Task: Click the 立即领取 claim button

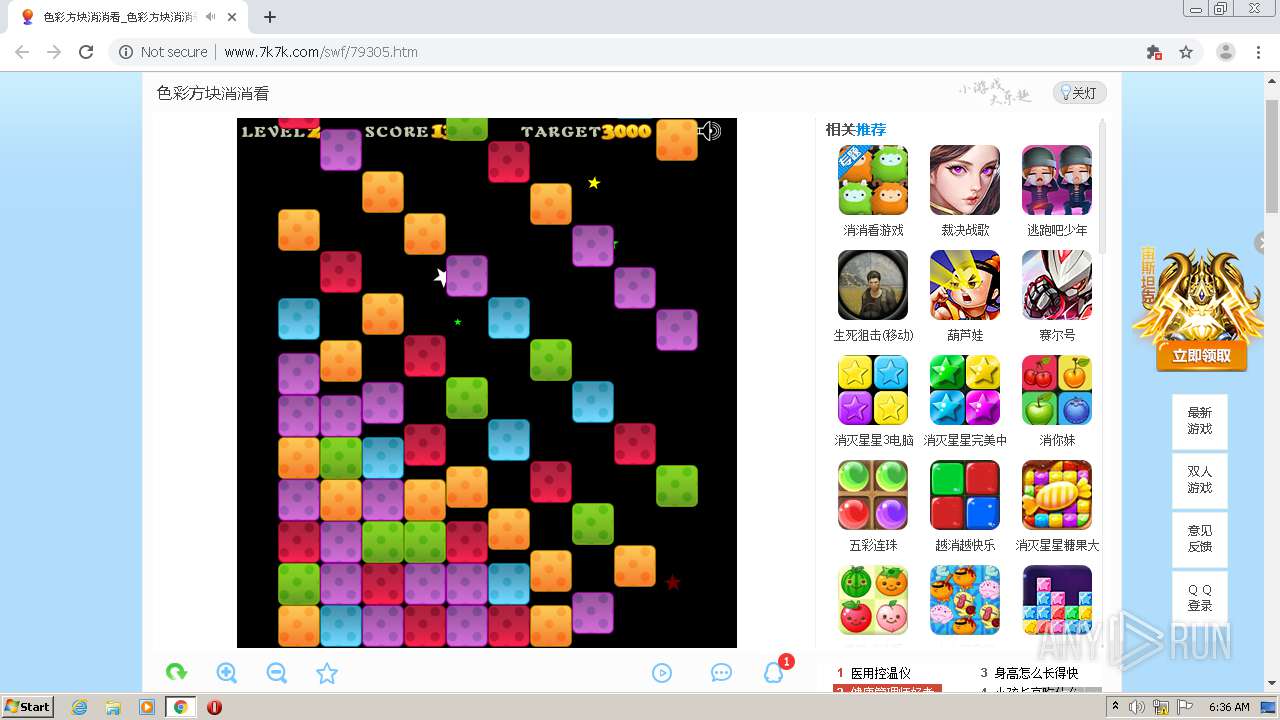Action: point(1202,356)
